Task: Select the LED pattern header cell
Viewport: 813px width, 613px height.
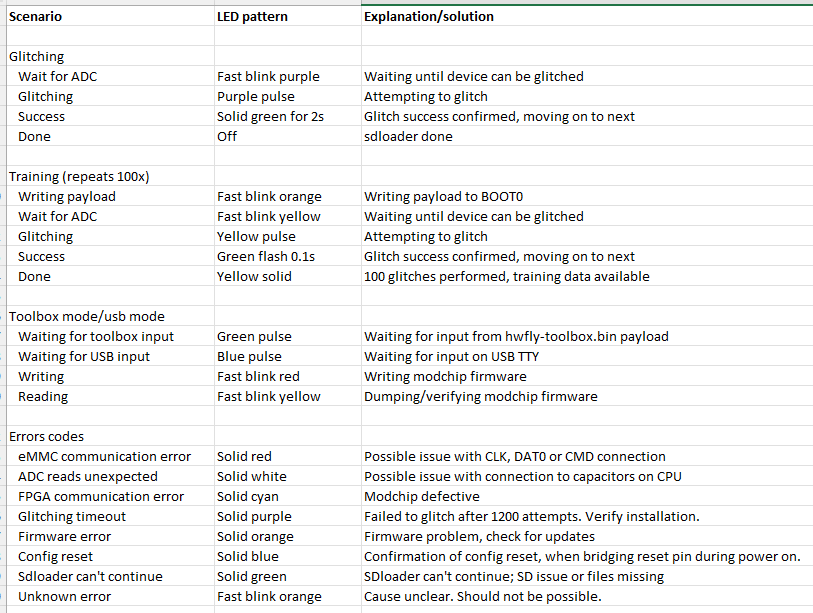Action: pos(288,16)
